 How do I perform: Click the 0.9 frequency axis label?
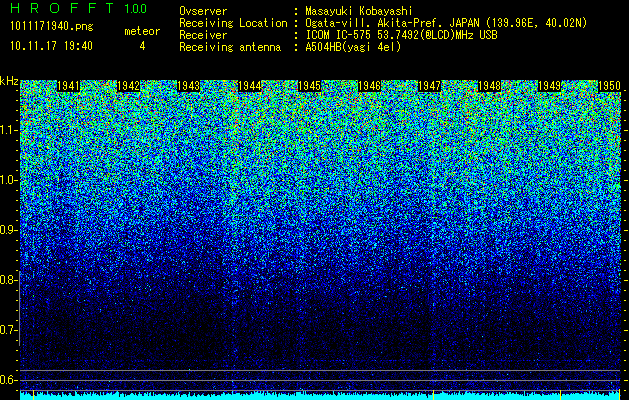8,230
